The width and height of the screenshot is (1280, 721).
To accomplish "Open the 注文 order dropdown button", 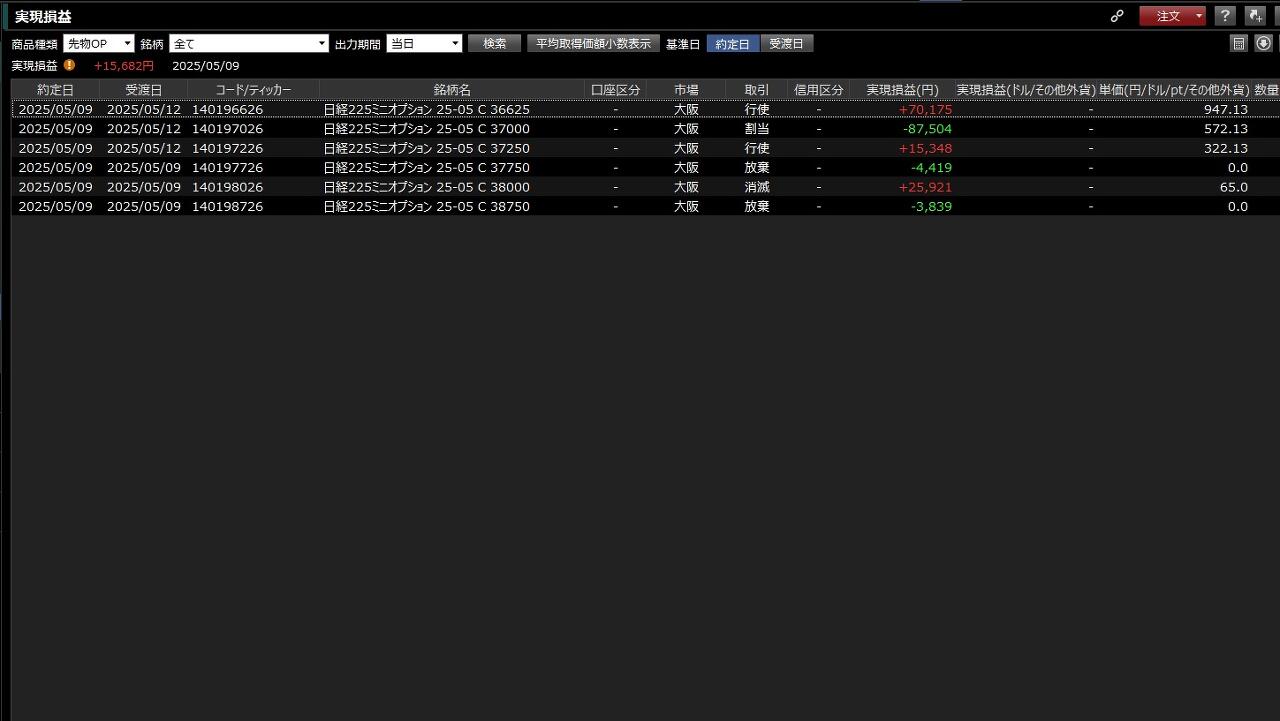I will click(1172, 16).
